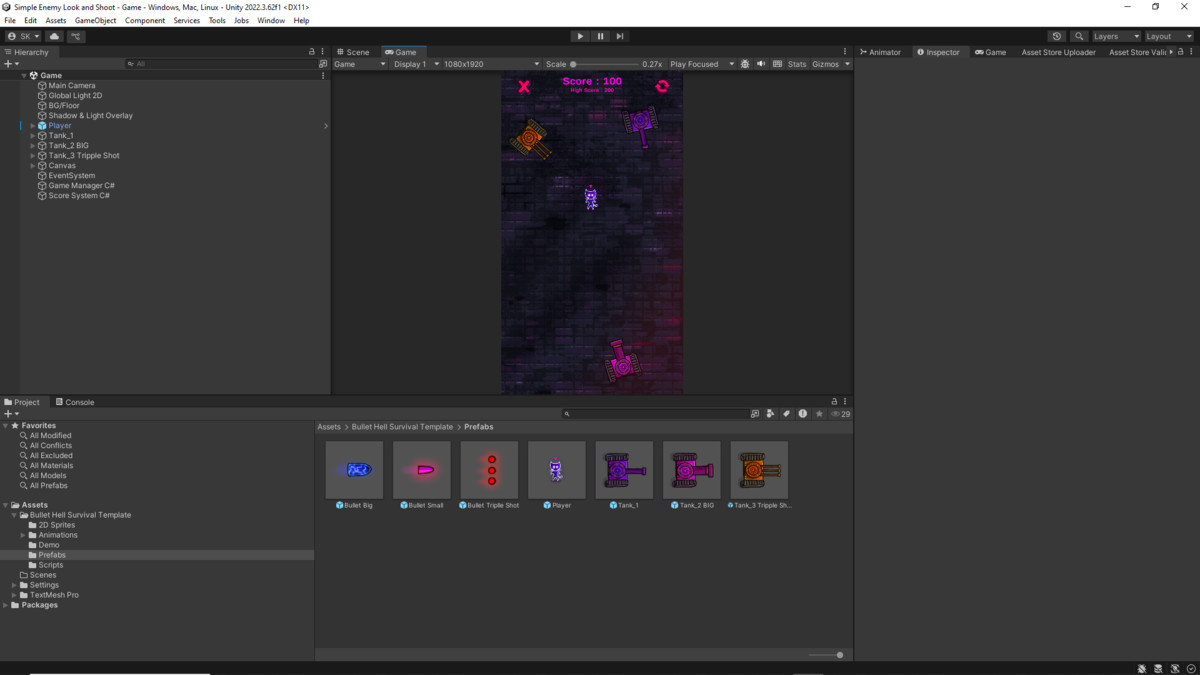Image resolution: width=1200 pixels, height=675 pixels.
Task: Open the GameObject menu
Action: (x=94, y=19)
